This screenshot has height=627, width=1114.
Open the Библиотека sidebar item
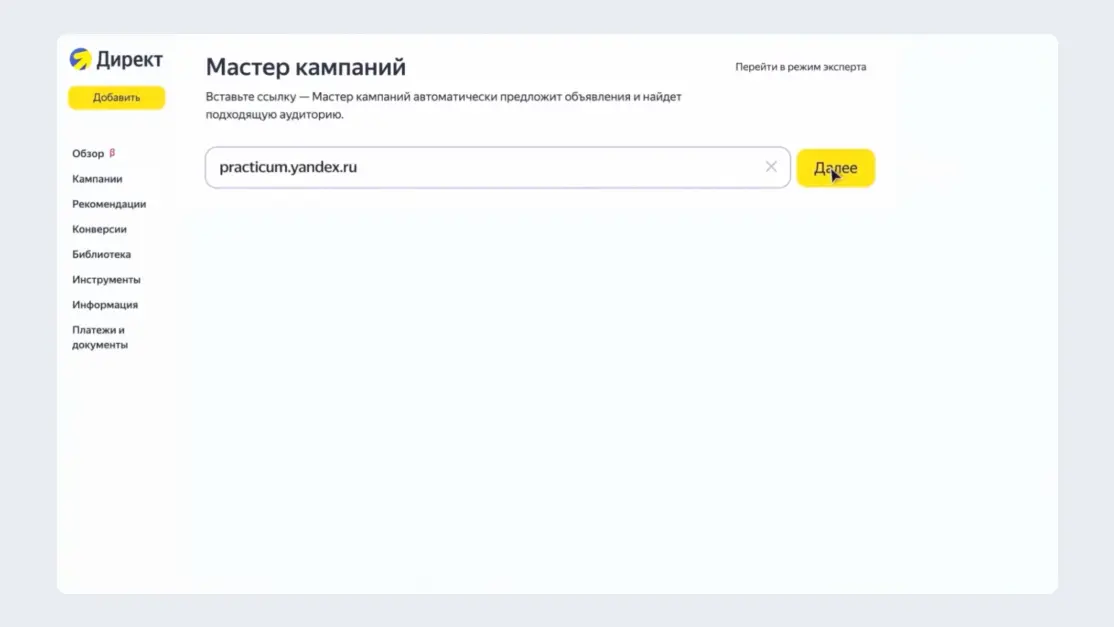[x=102, y=254]
